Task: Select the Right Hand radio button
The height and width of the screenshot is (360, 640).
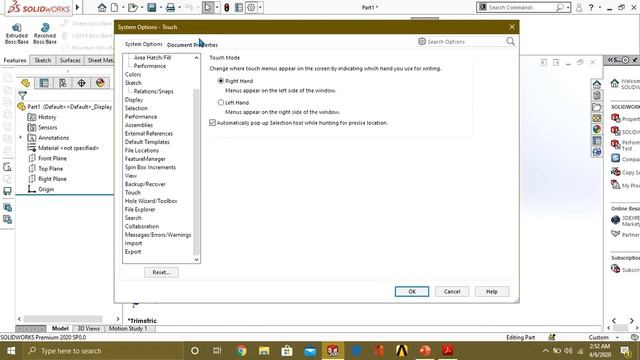Action: [x=221, y=81]
